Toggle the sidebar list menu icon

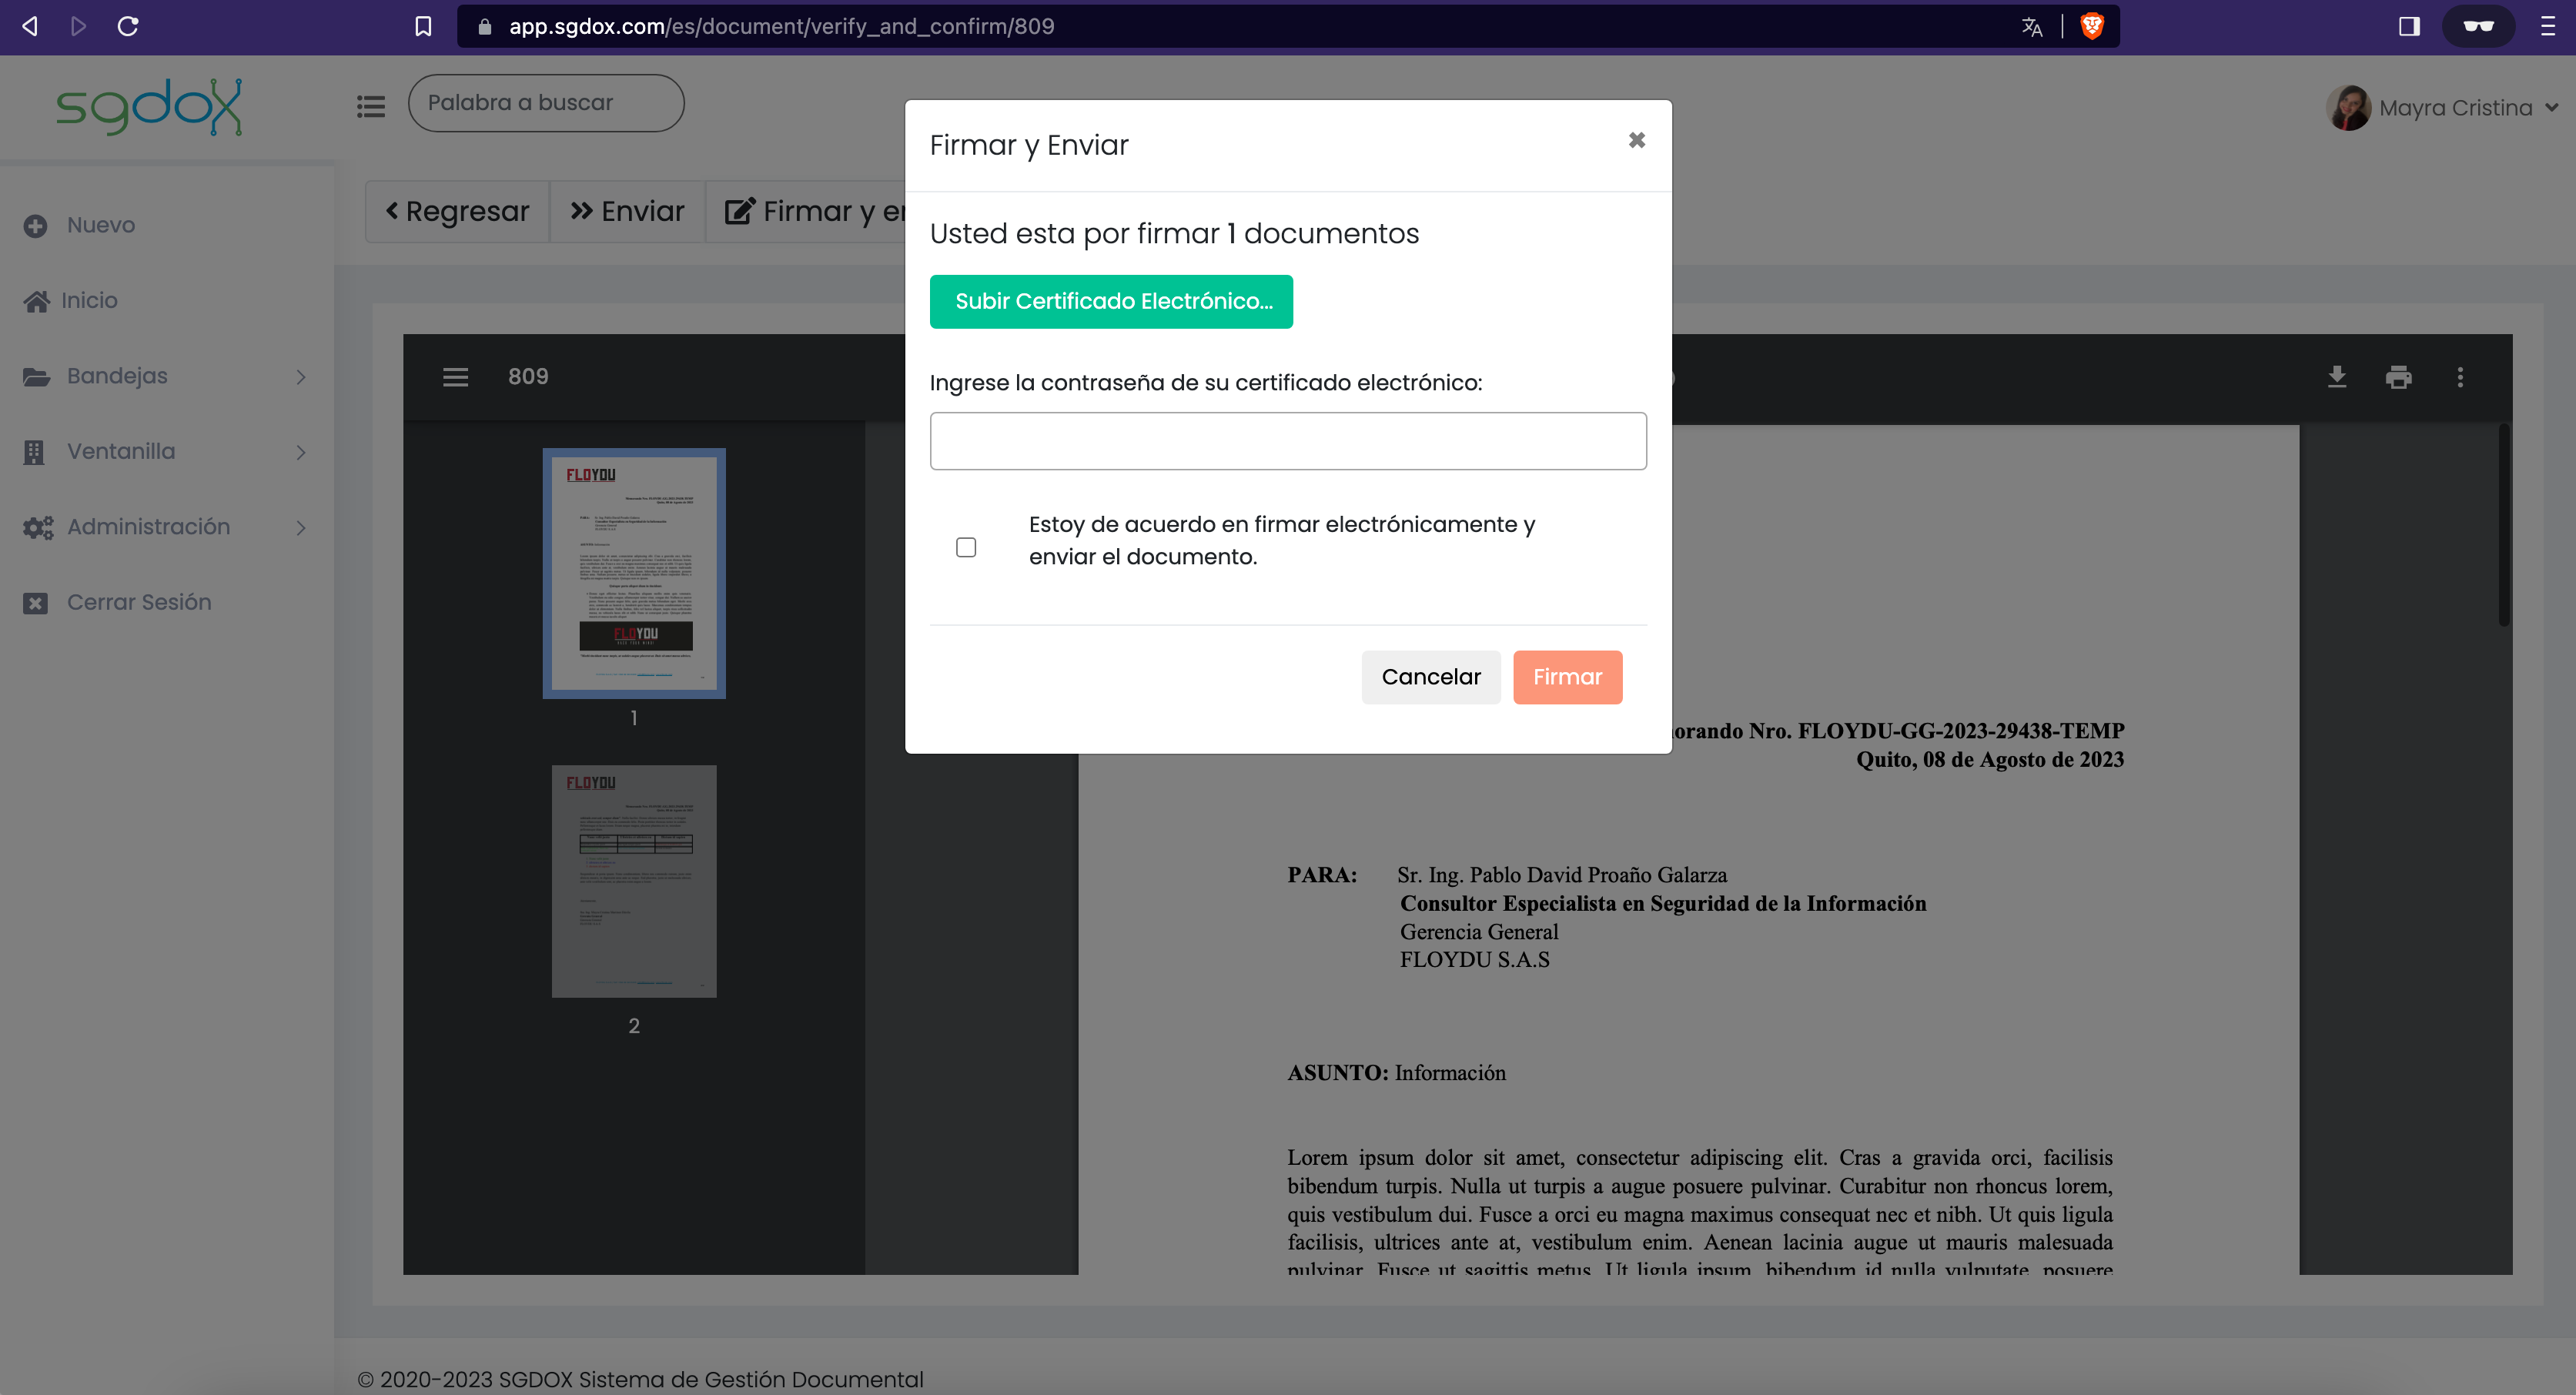tap(371, 105)
